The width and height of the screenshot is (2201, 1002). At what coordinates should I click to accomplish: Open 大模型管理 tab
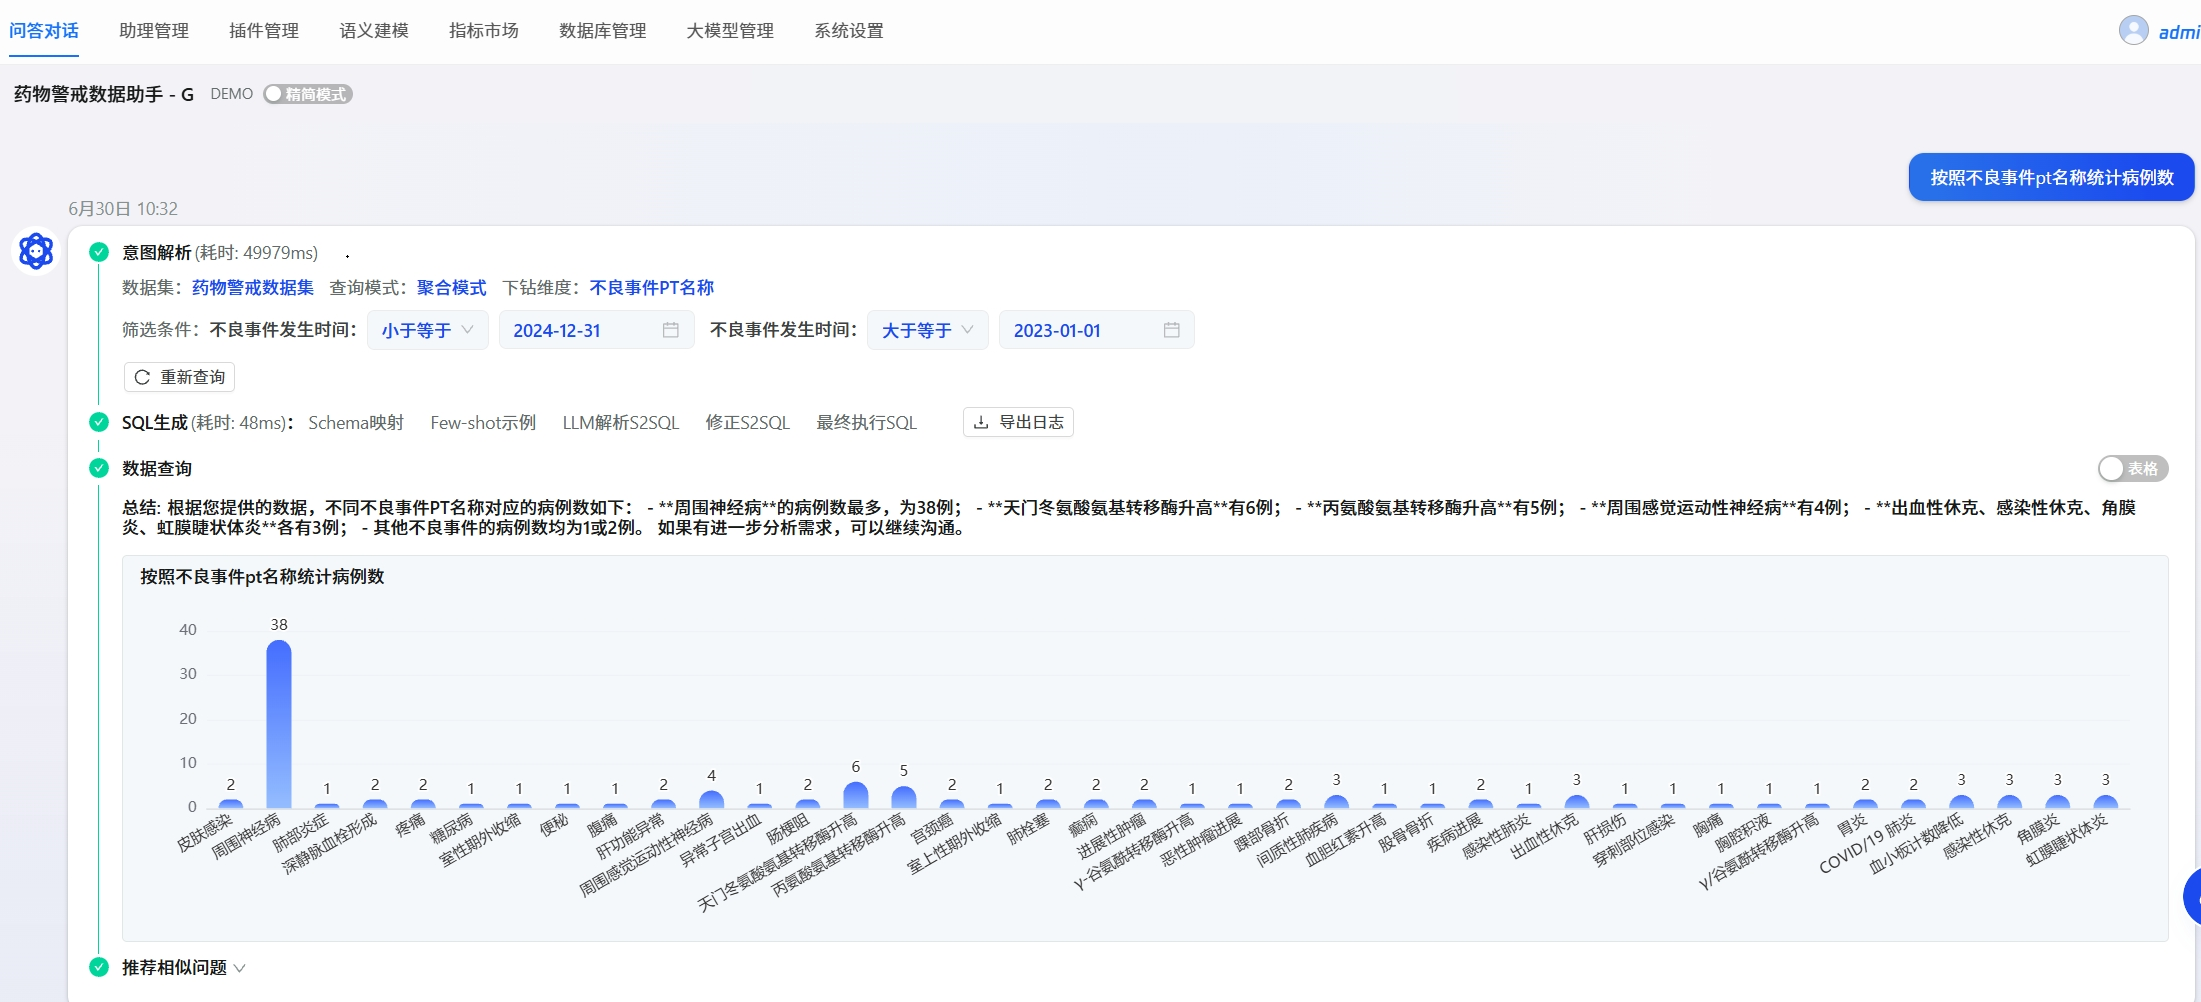pyautogui.click(x=730, y=31)
